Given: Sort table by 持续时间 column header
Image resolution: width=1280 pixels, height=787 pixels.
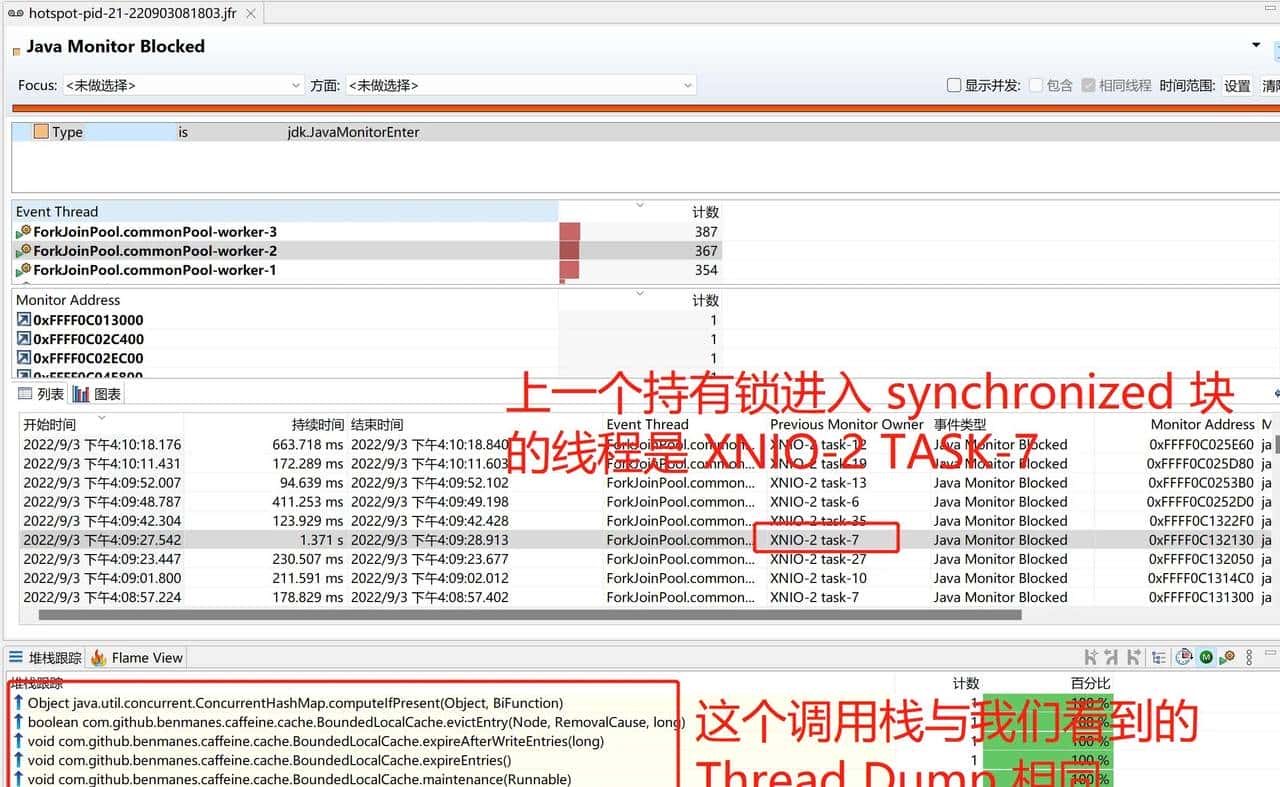Looking at the screenshot, I should pyautogui.click(x=317, y=425).
